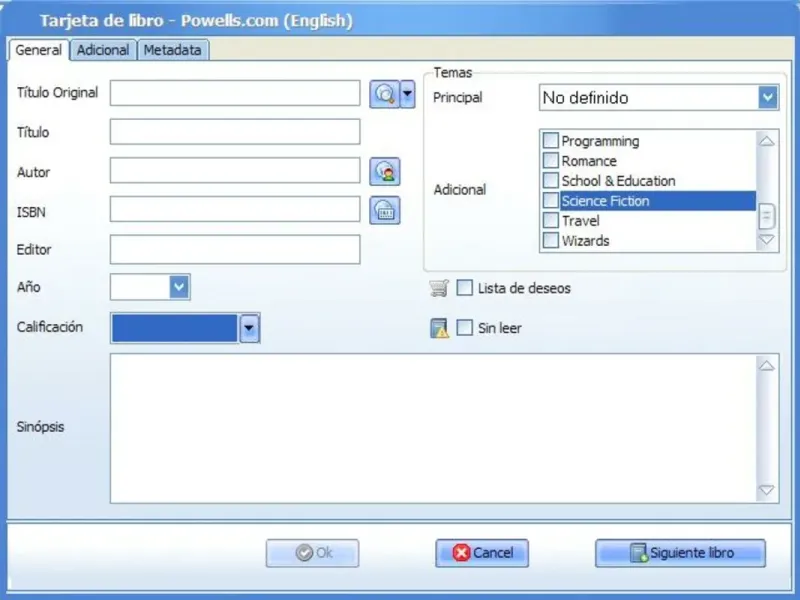
Task: Select the Science Fiction list row text
Action: click(605, 201)
